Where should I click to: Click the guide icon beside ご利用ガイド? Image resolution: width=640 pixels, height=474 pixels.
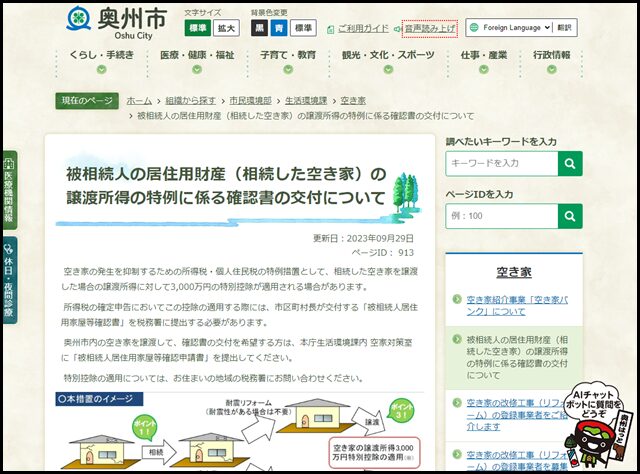point(331,29)
